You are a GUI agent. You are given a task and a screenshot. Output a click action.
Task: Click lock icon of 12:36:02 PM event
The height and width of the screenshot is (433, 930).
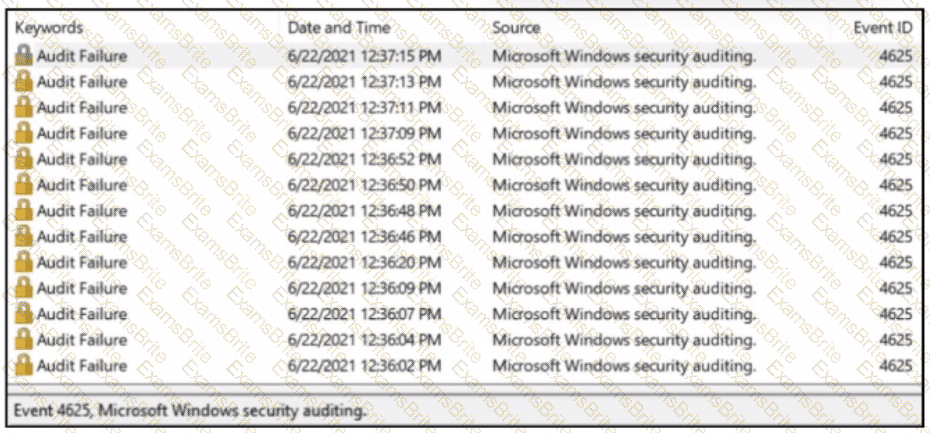click(x=24, y=366)
